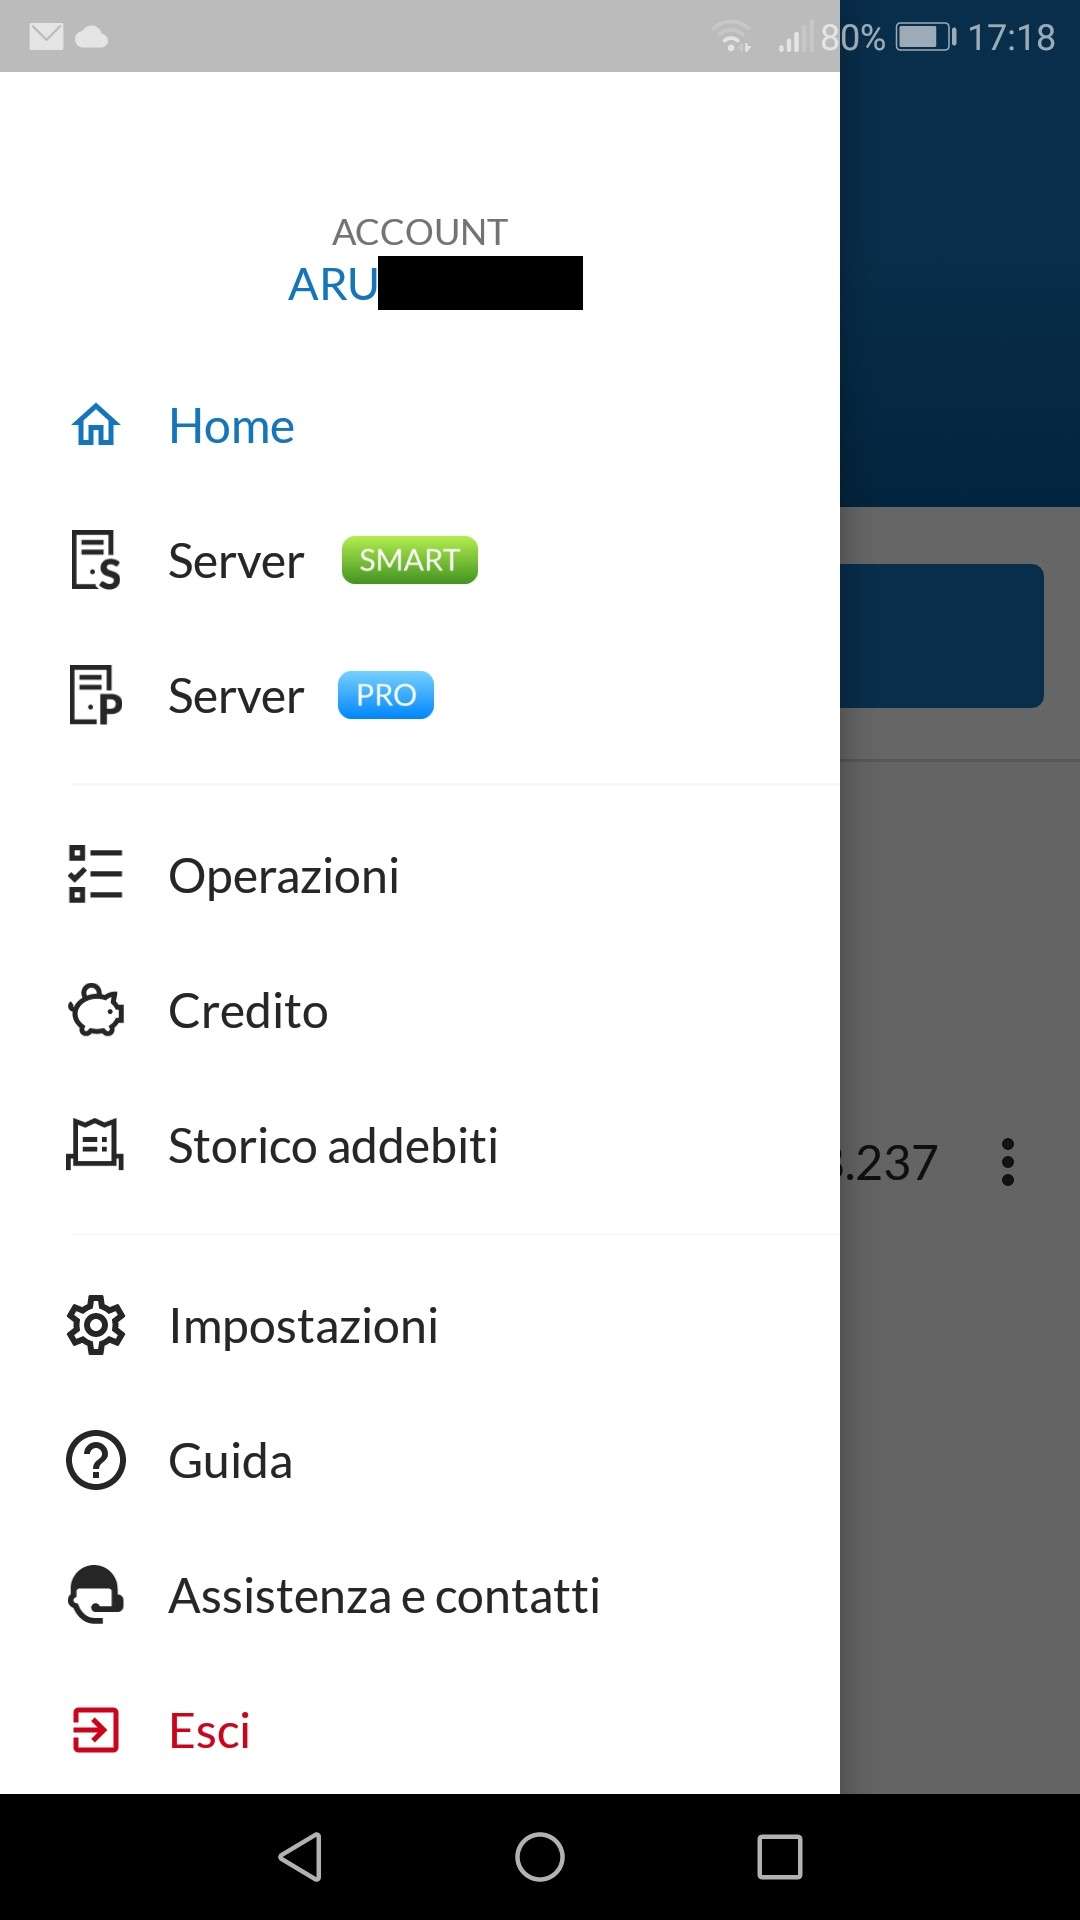Tap the Storico addebiti receipt icon

[96, 1145]
